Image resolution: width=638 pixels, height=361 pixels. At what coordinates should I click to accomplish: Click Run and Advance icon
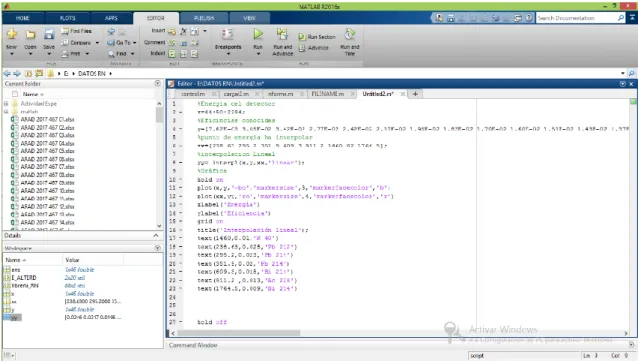[x=282, y=34]
